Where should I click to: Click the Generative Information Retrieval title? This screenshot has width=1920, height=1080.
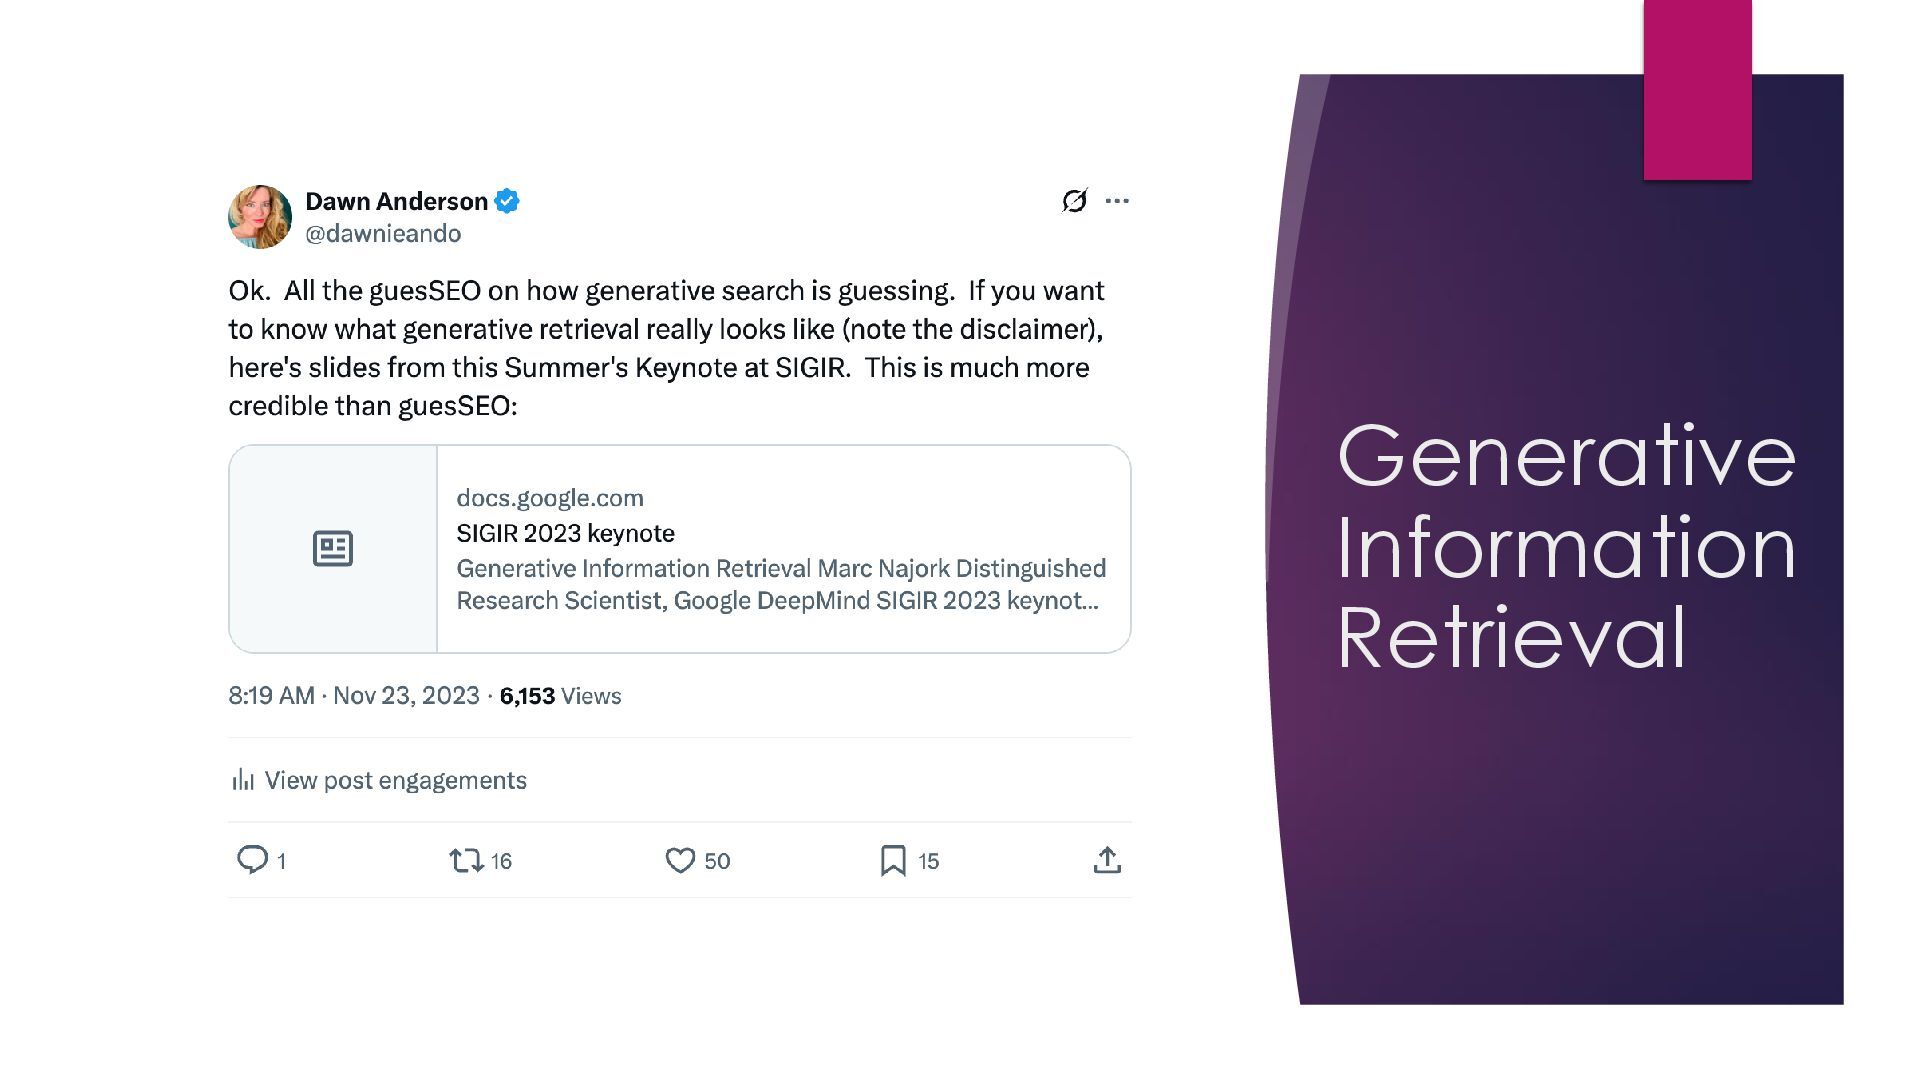tap(1566, 546)
